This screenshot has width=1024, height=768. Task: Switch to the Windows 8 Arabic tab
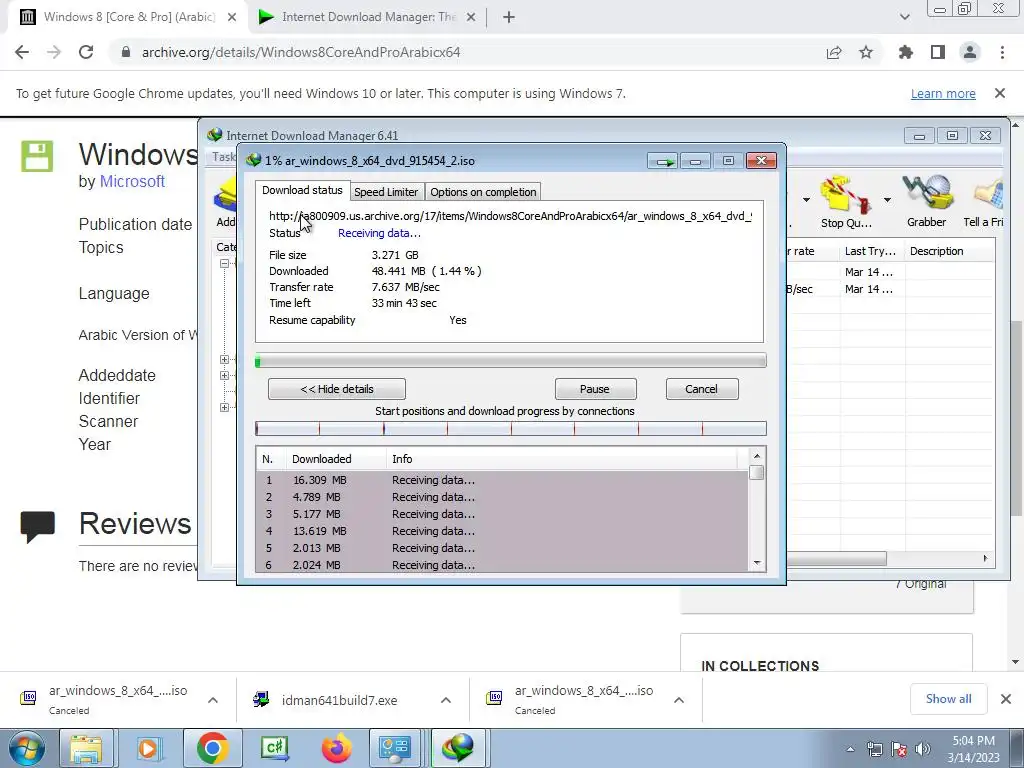point(128,17)
